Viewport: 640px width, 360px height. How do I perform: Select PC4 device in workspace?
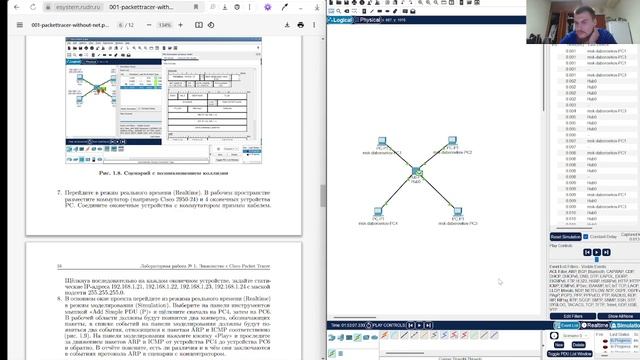(x=378, y=212)
